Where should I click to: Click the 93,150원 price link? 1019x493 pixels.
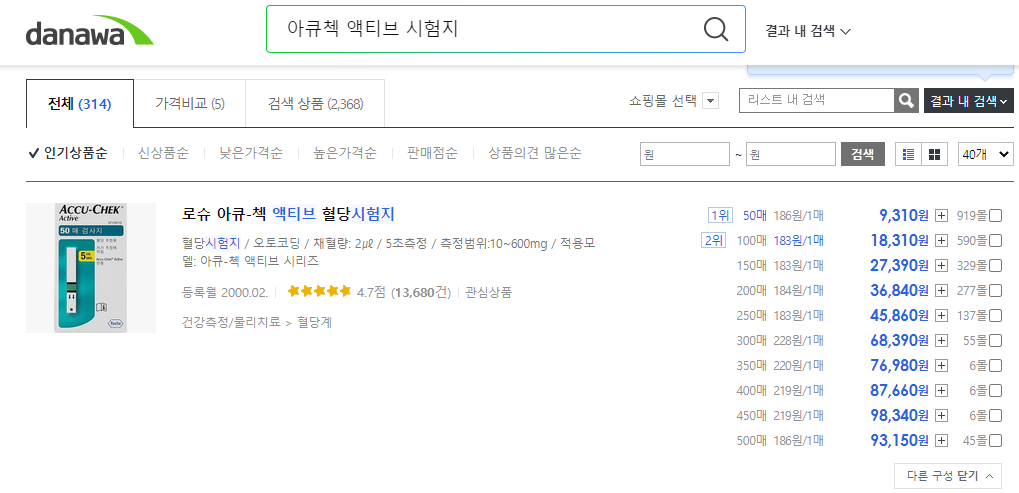(x=899, y=440)
